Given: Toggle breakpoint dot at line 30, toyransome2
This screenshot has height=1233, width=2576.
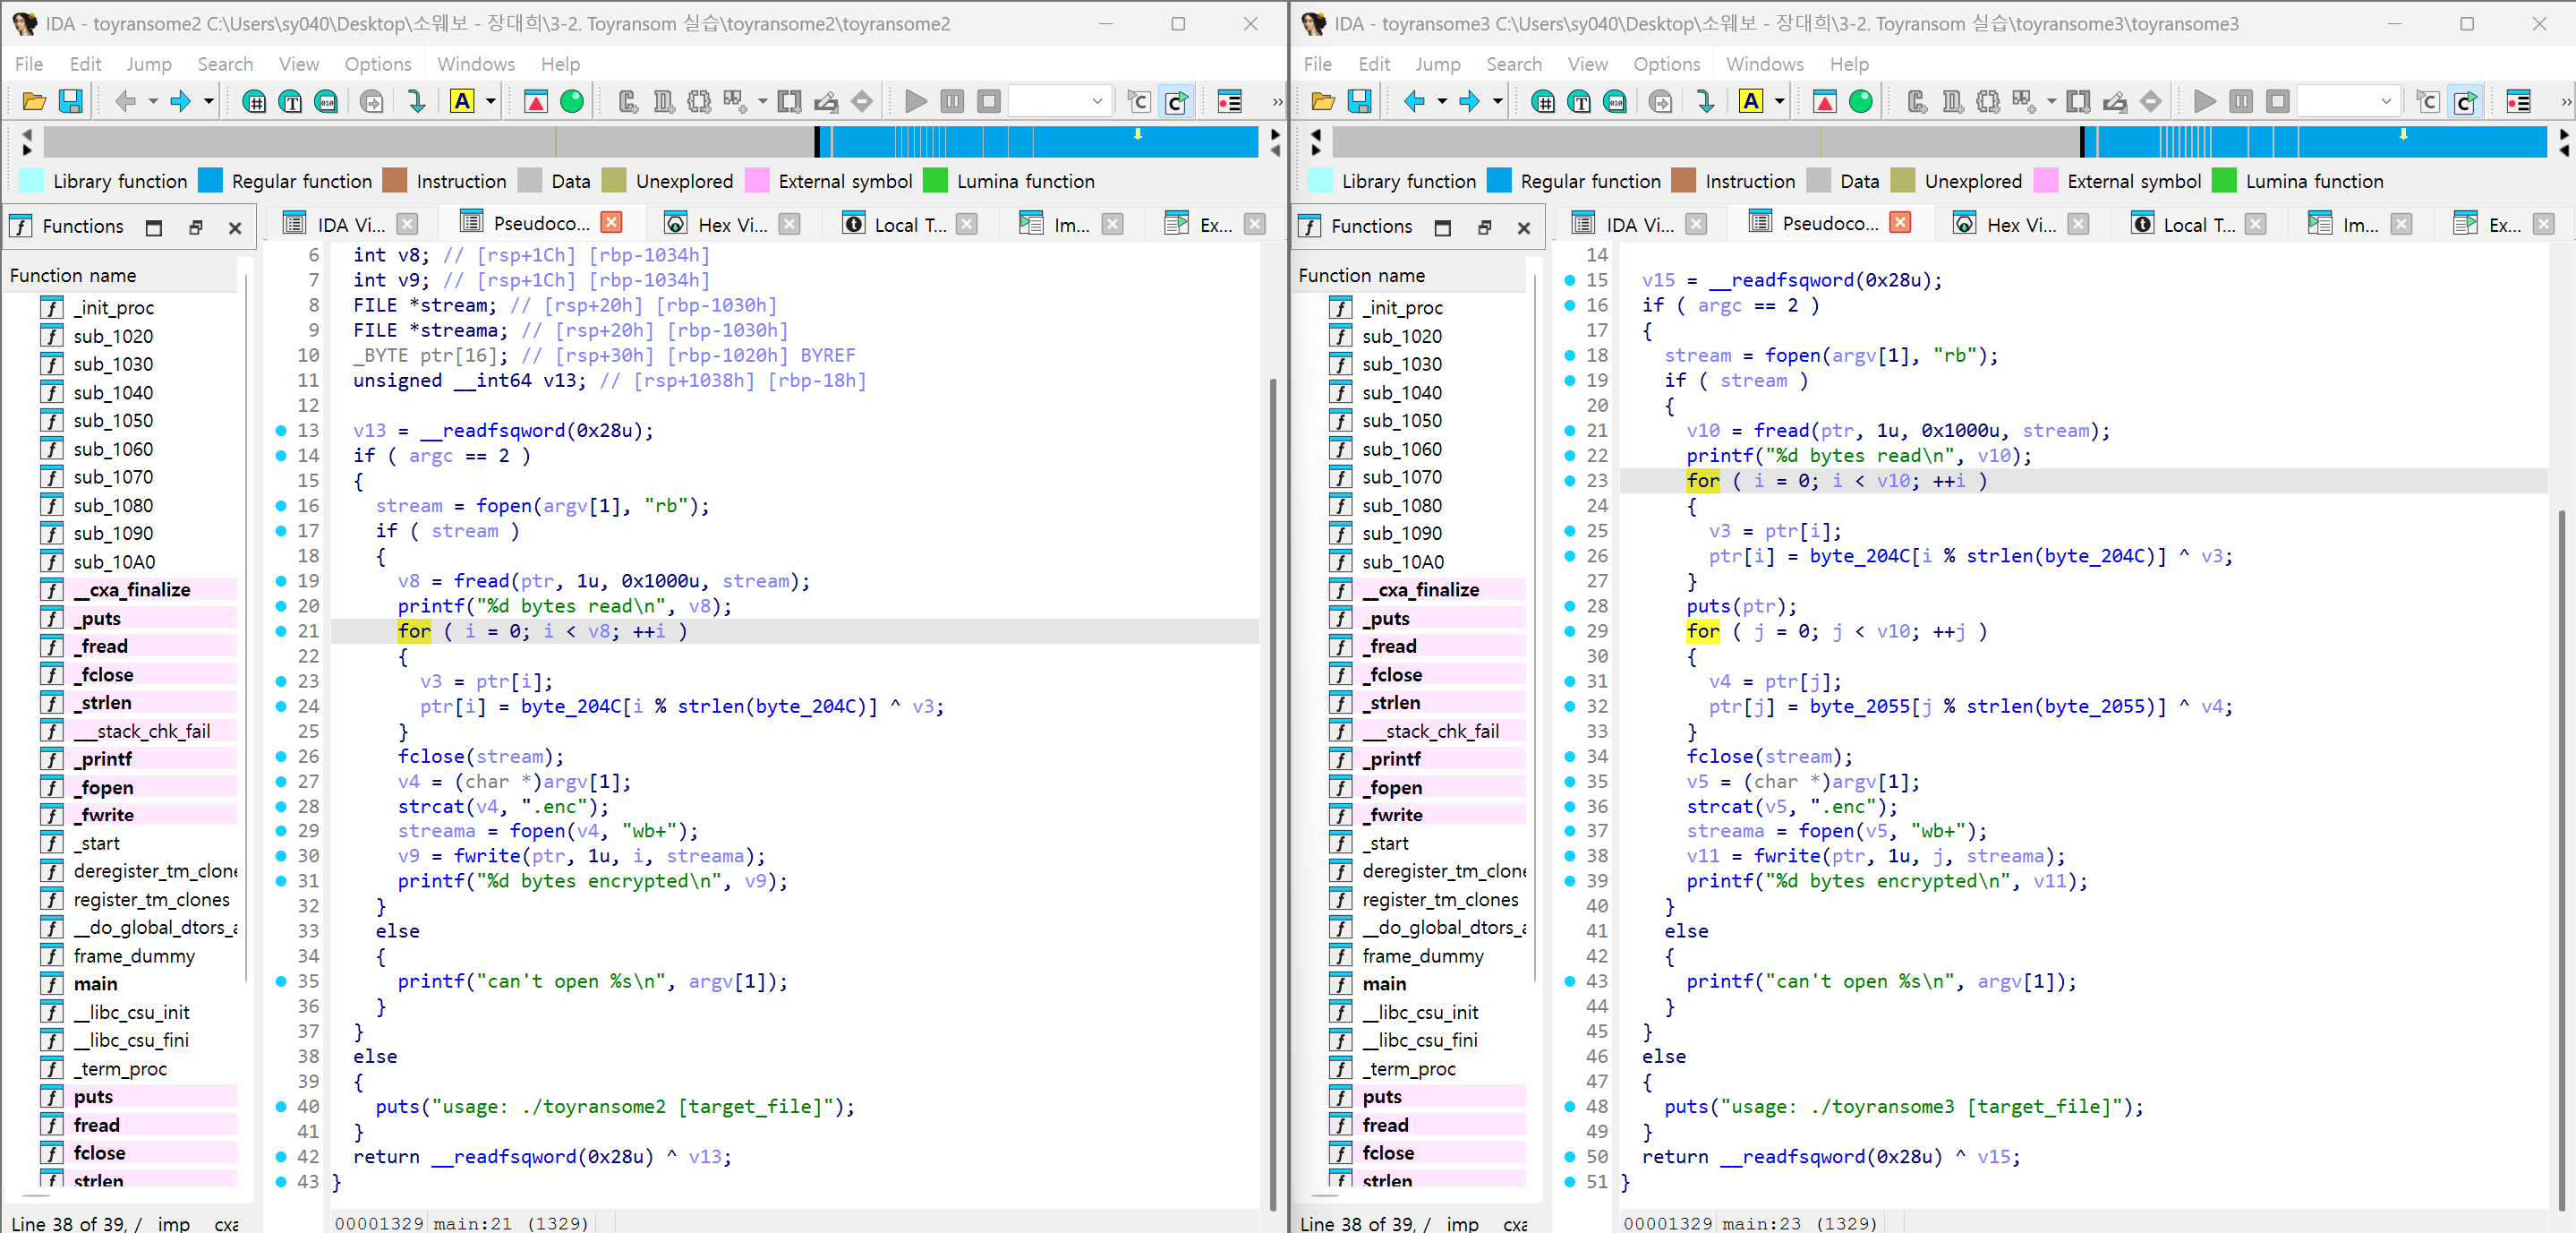Looking at the screenshot, I should (x=281, y=856).
